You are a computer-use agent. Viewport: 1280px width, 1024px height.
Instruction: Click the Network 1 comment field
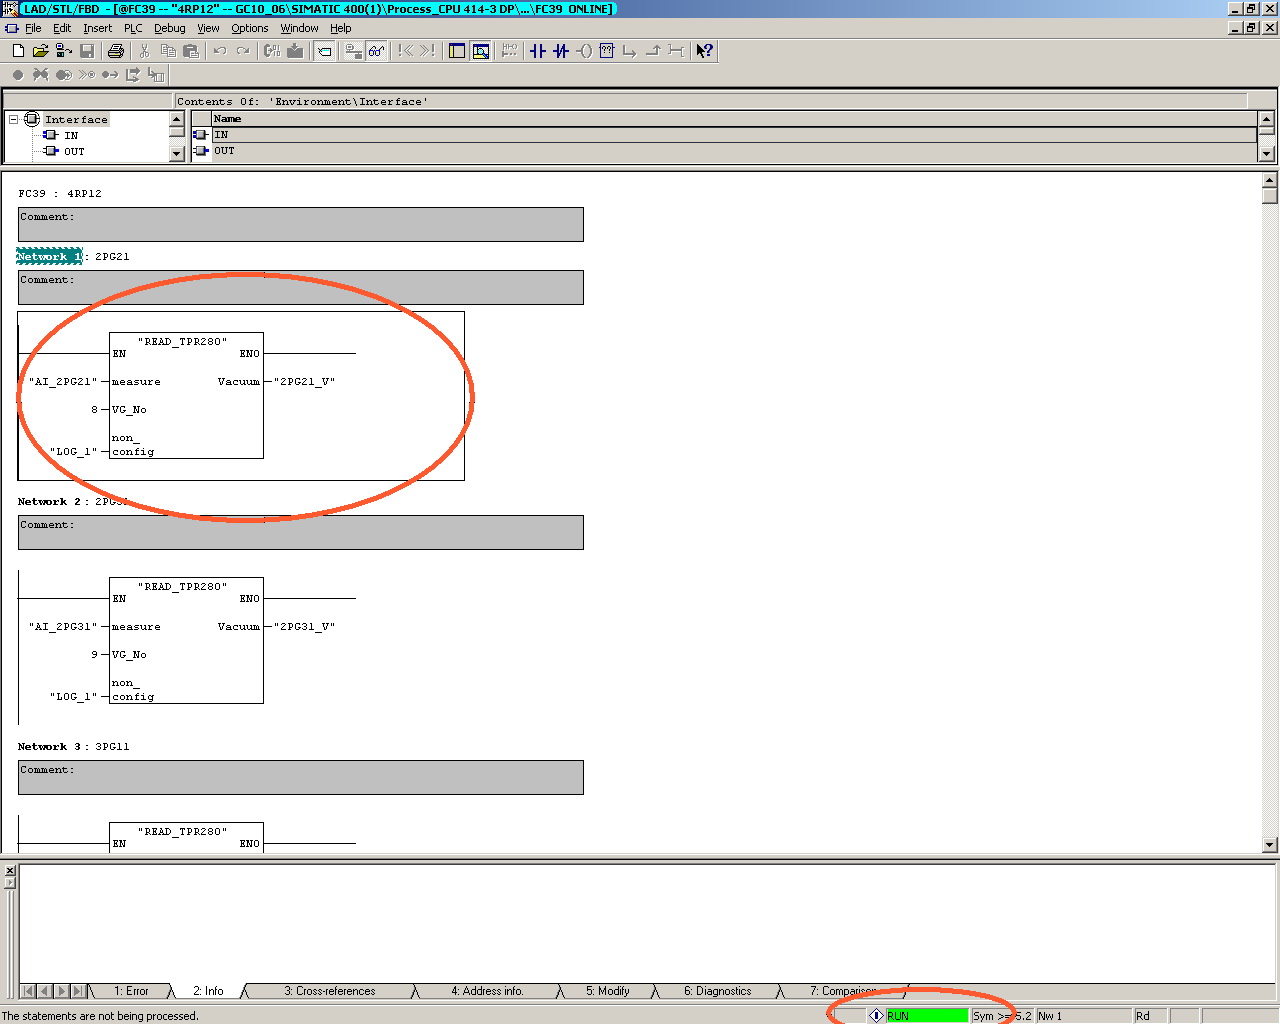pos(300,287)
